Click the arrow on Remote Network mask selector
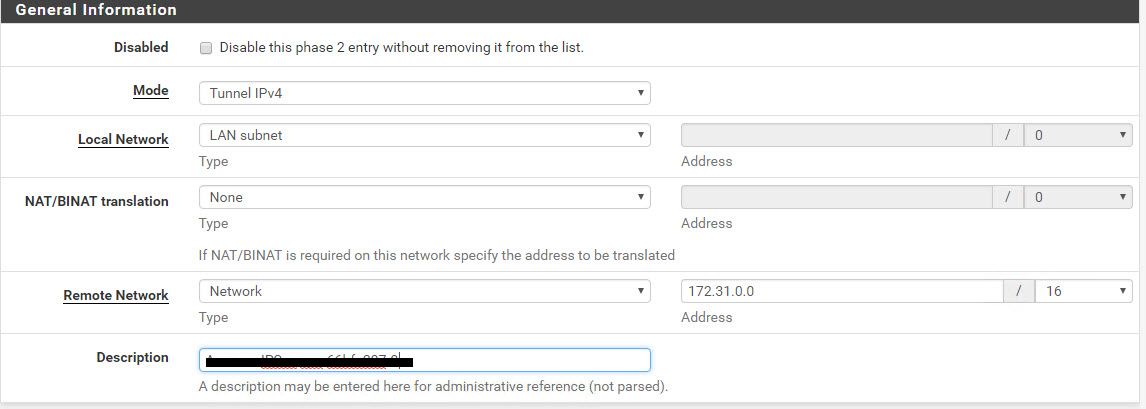Screen dimensions: 1146x409 pyautogui.click(x=1123, y=291)
